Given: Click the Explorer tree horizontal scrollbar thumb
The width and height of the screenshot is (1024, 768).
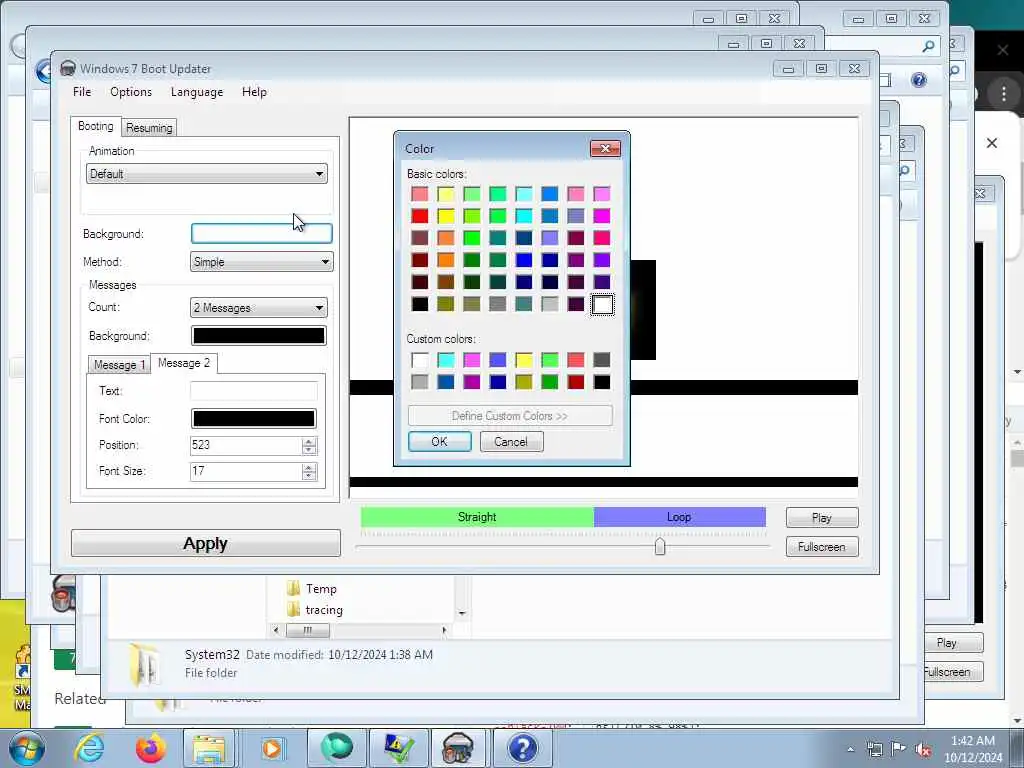Looking at the screenshot, I should click(308, 630).
